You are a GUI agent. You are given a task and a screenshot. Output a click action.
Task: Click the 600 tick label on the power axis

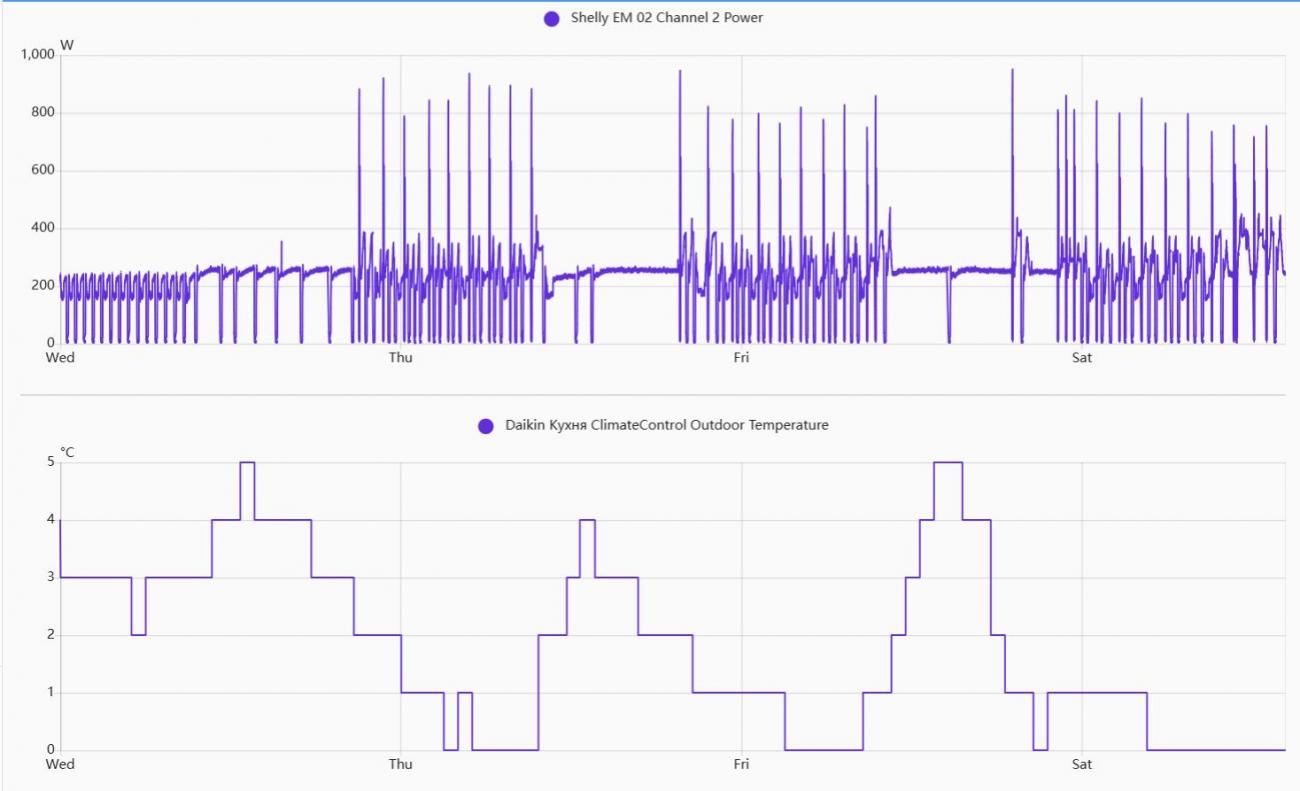(43, 171)
